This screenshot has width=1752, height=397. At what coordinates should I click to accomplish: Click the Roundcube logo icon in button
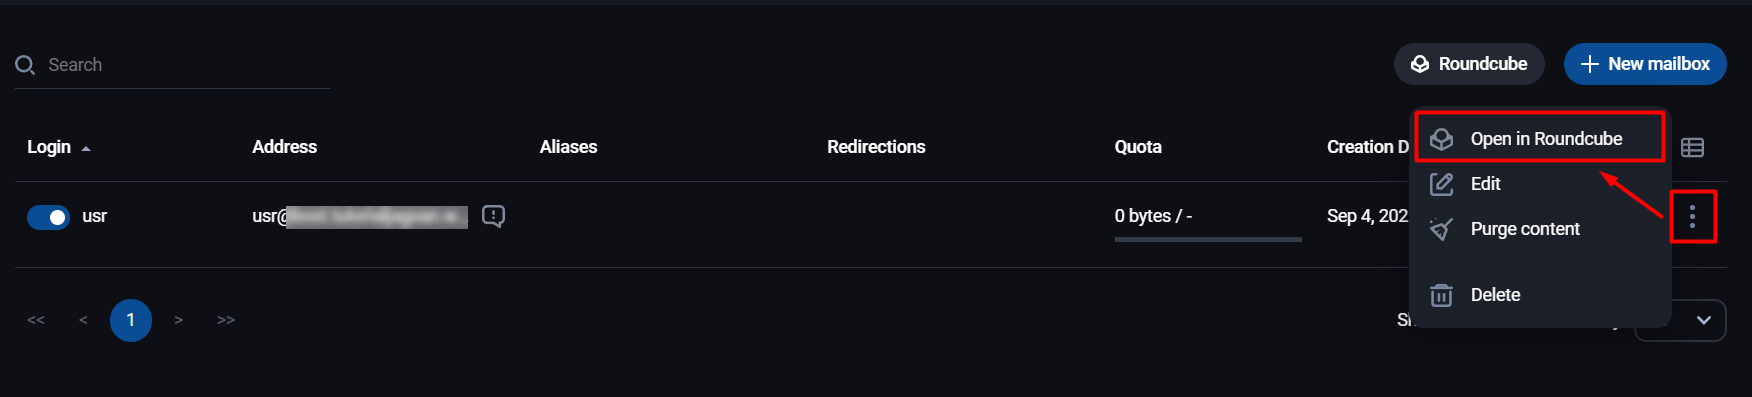pos(1420,64)
